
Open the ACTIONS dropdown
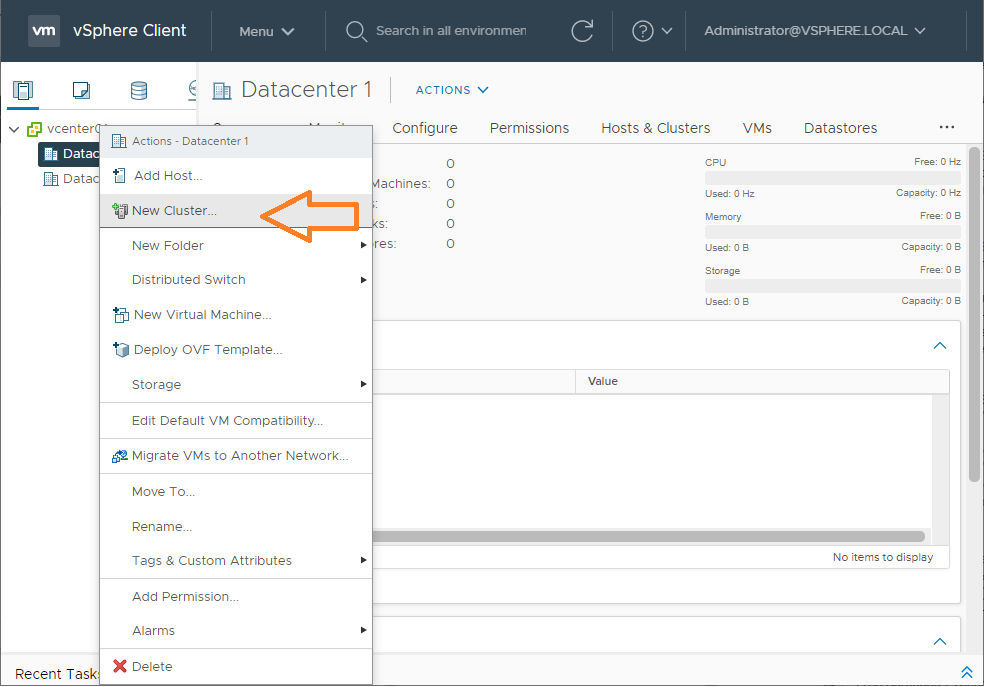click(x=452, y=90)
